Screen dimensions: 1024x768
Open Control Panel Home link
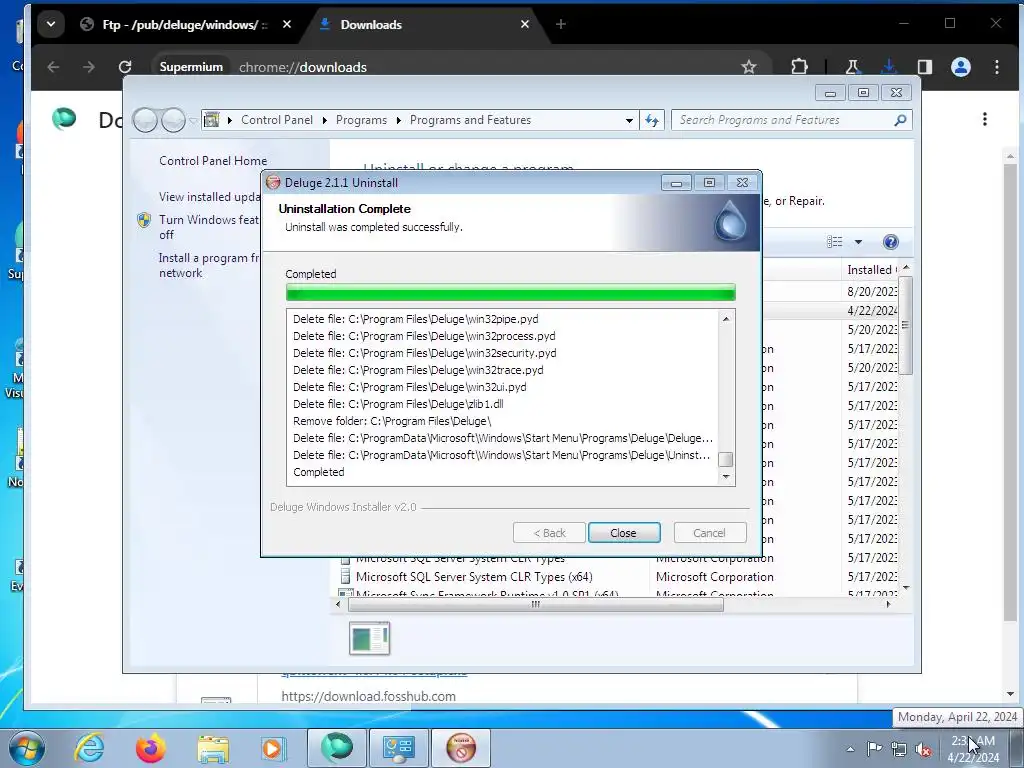click(x=213, y=161)
